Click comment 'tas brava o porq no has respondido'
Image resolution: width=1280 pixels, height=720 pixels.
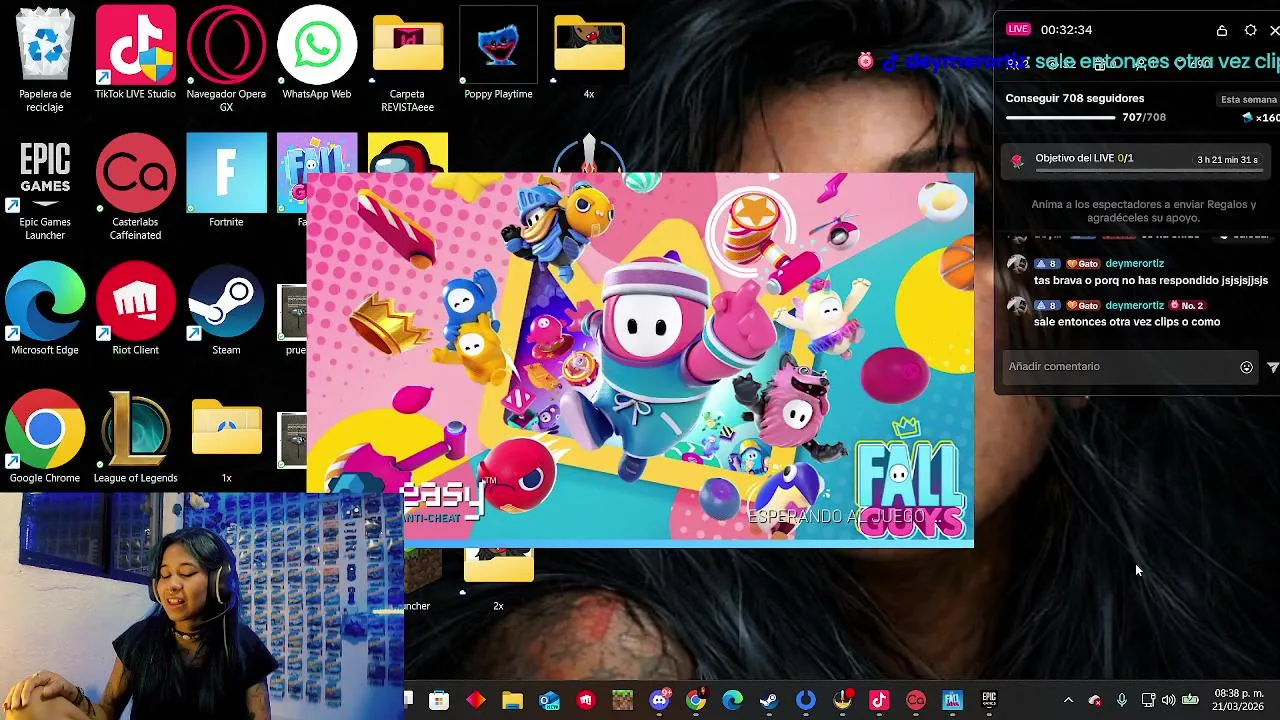click(1151, 281)
